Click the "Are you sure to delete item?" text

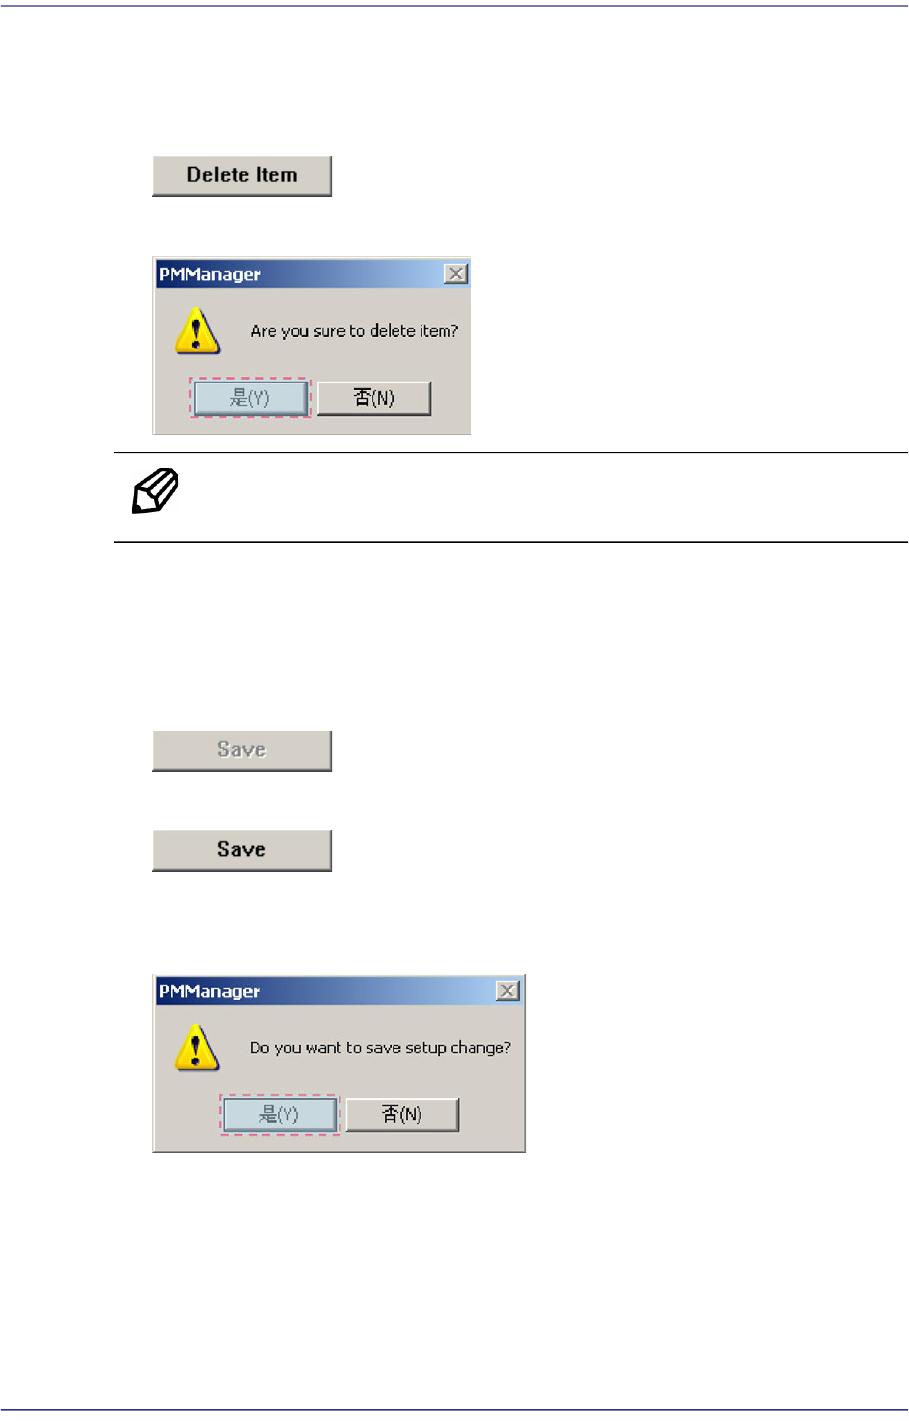coord(354,331)
